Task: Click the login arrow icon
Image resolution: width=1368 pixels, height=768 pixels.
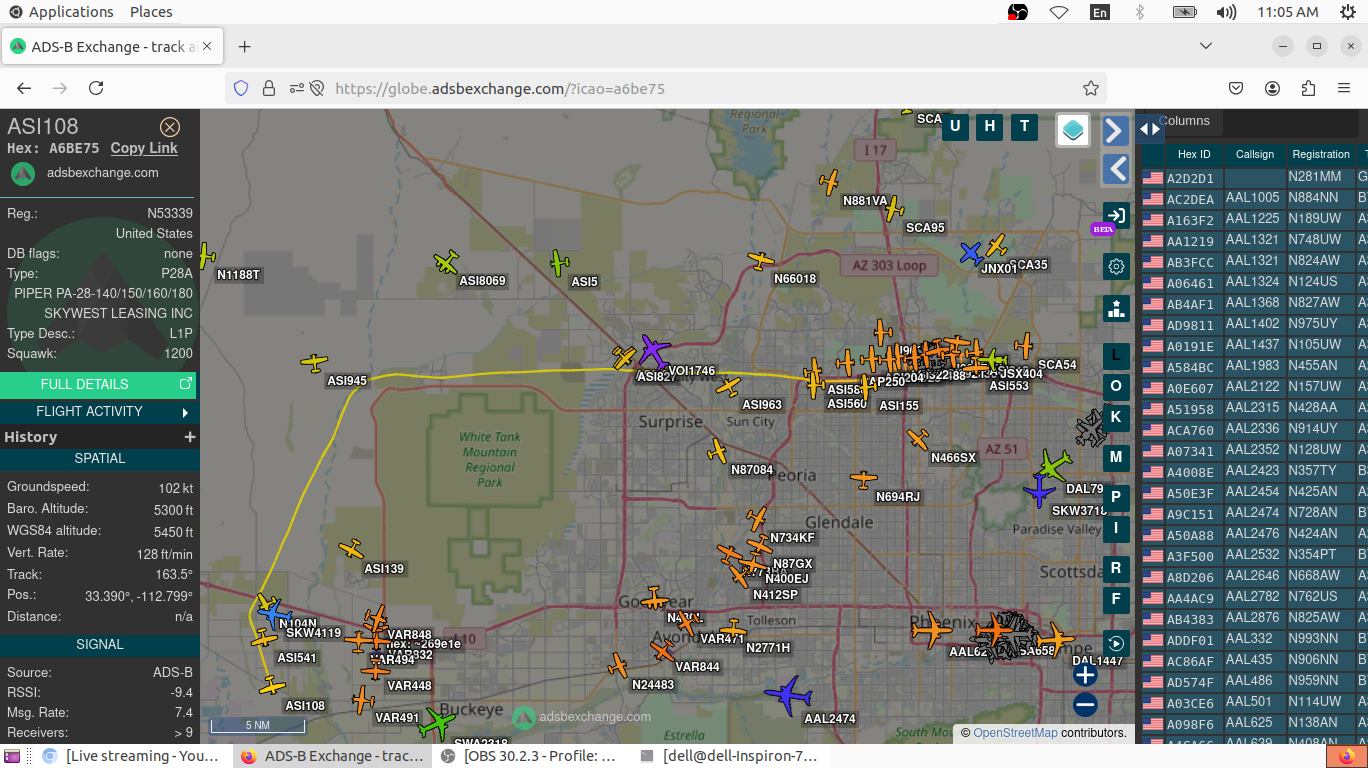Action: (x=1116, y=215)
